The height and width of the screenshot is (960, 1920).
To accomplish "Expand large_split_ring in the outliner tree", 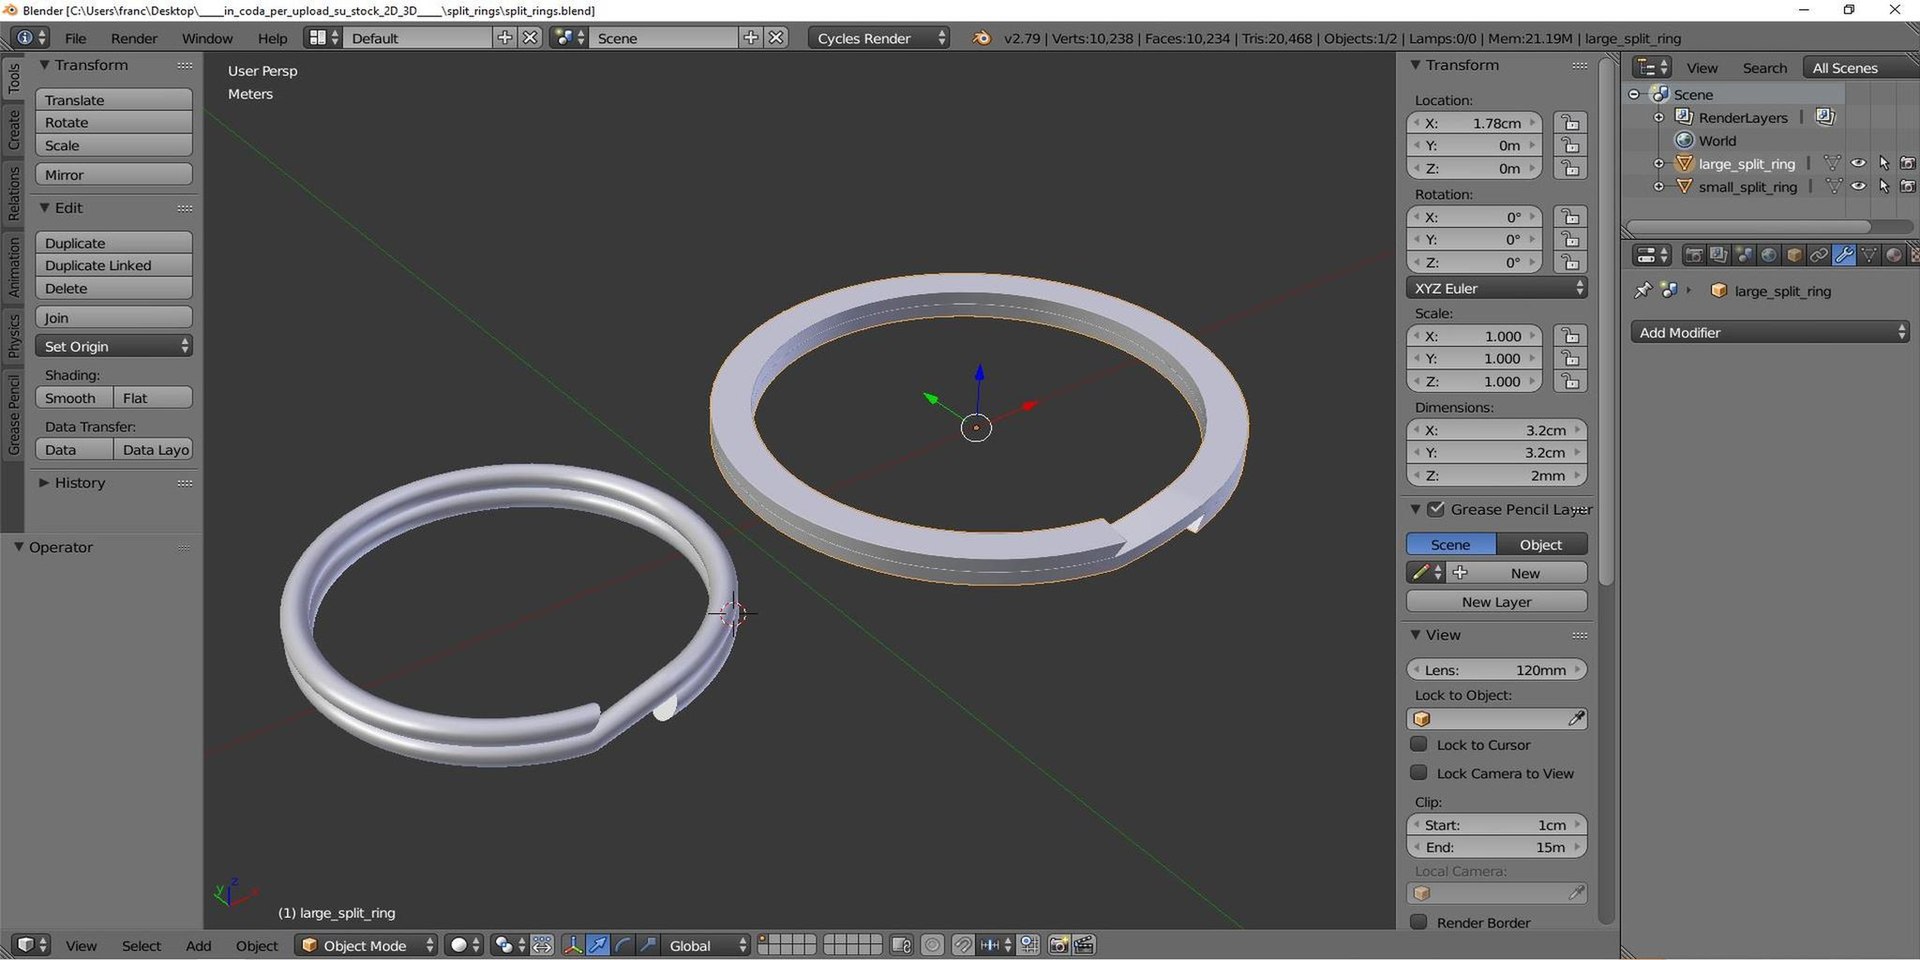I will [x=1659, y=163].
